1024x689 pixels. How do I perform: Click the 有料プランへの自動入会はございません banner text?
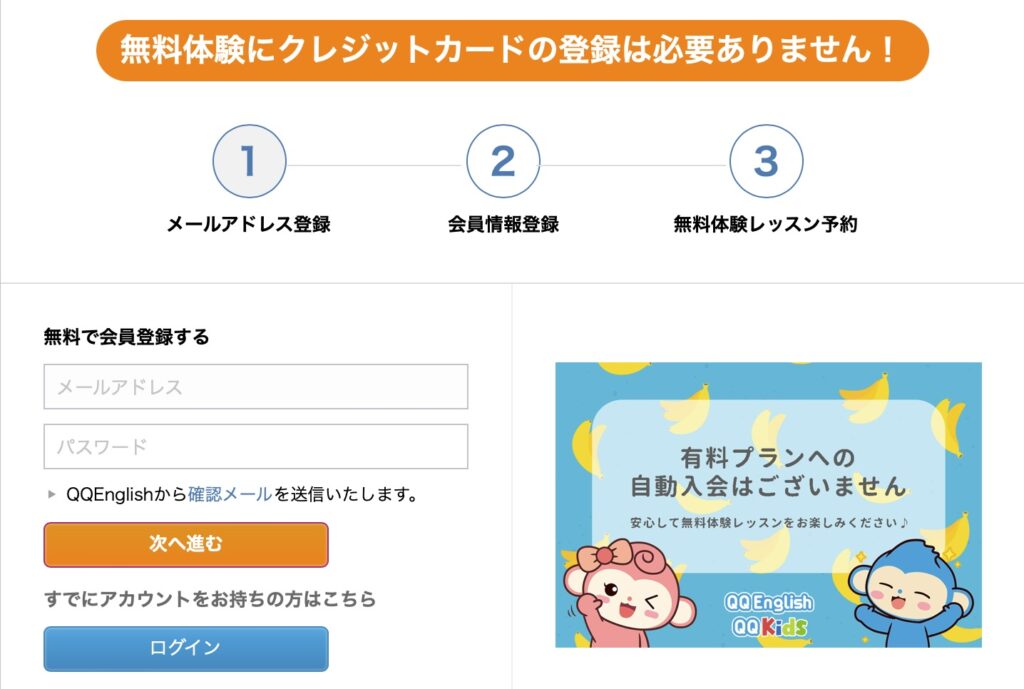click(x=768, y=472)
